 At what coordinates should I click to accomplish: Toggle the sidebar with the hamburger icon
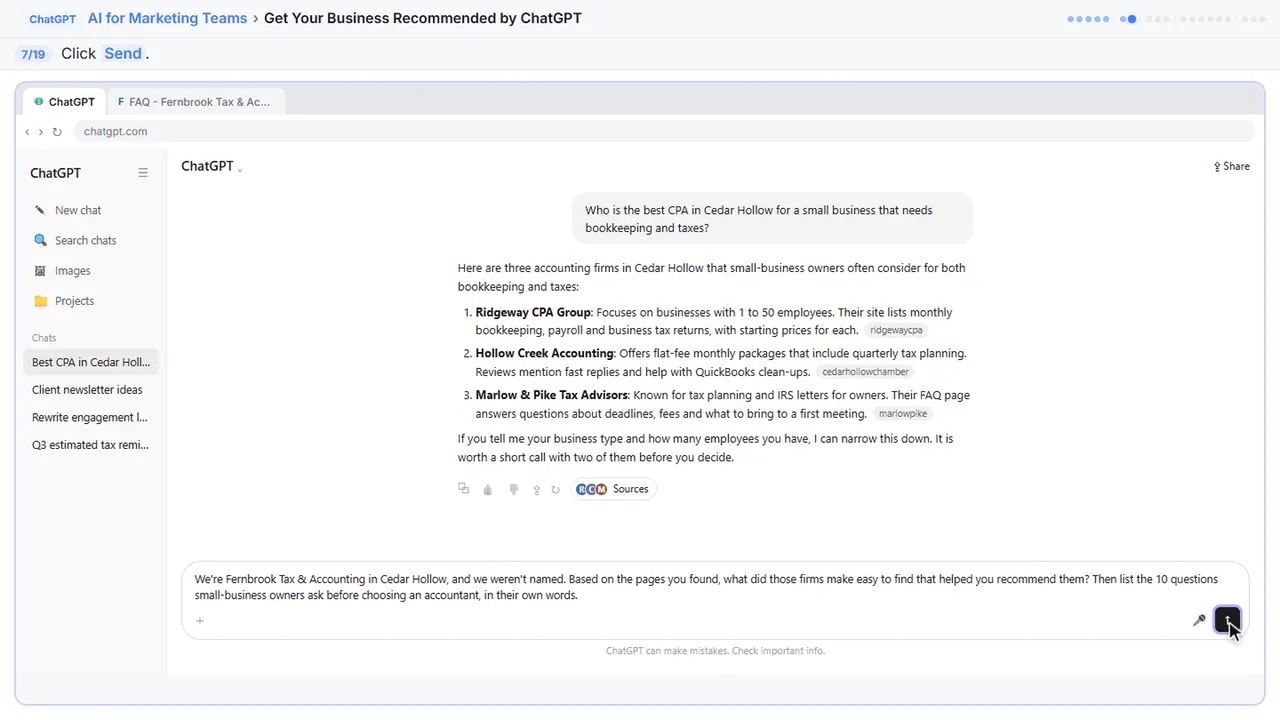tap(143, 173)
